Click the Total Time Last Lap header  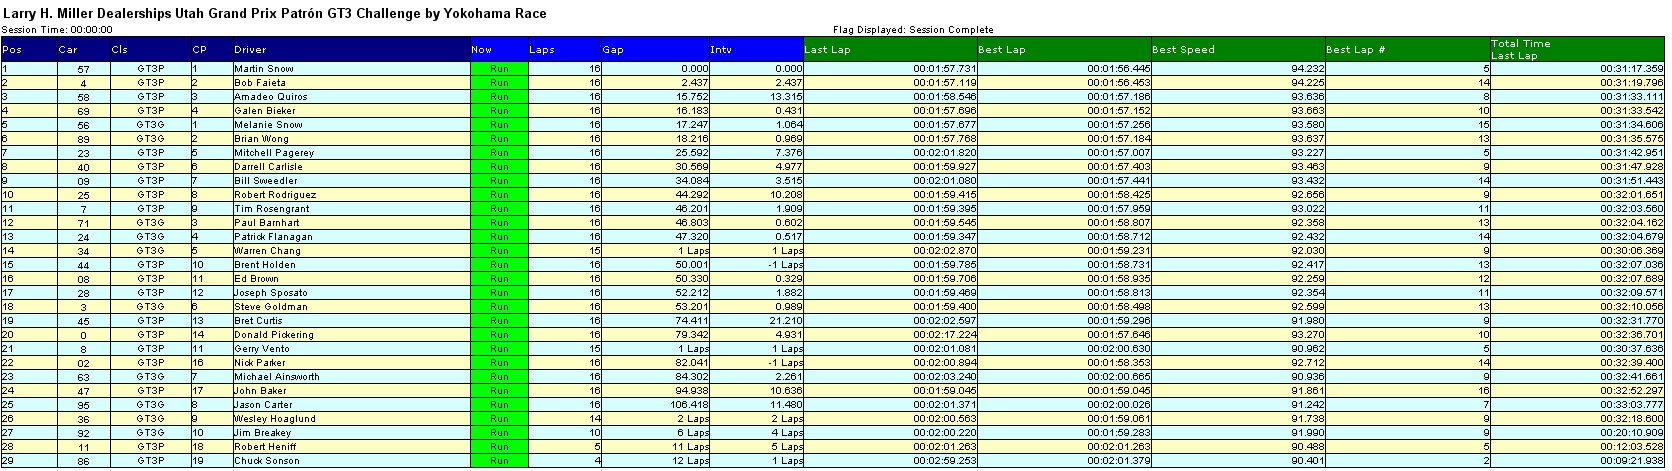pos(1520,49)
